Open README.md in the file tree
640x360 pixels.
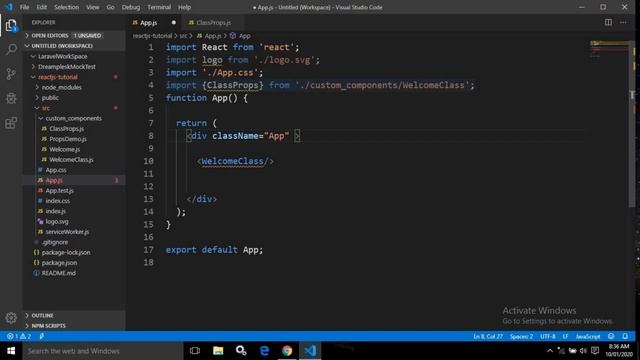click(x=58, y=273)
